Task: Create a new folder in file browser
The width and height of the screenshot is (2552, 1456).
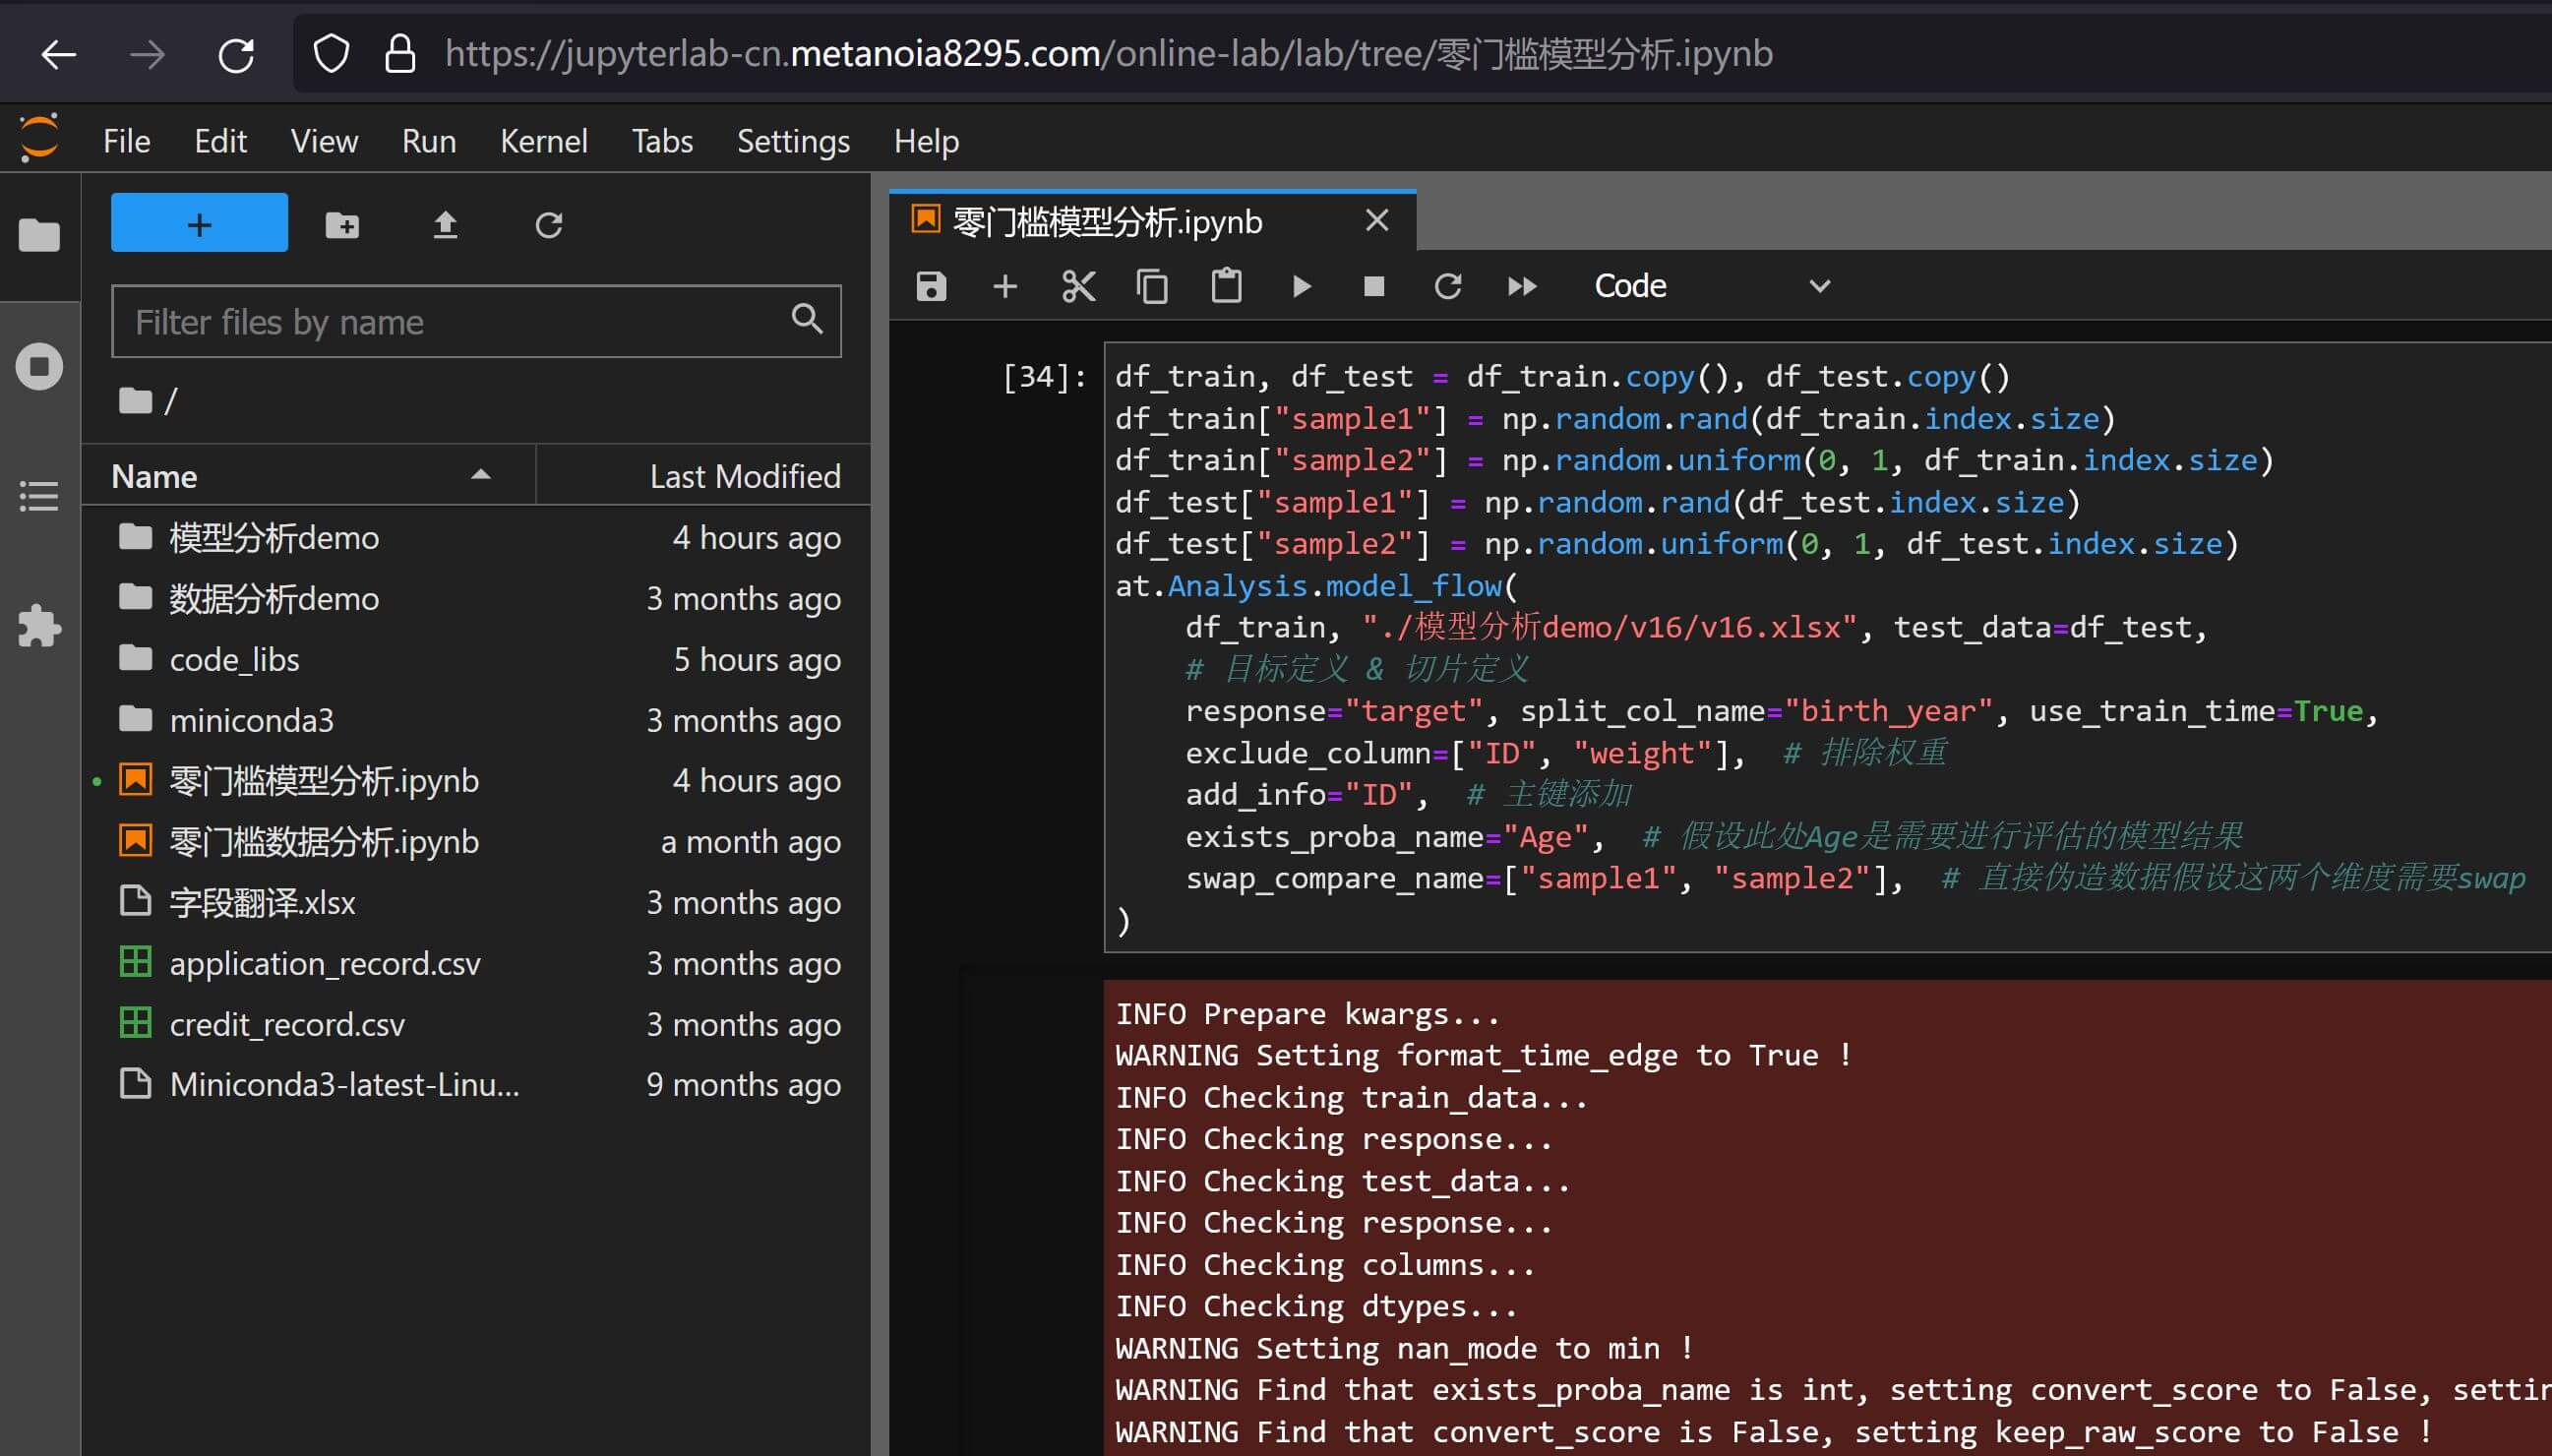Action: pyautogui.click(x=342, y=225)
